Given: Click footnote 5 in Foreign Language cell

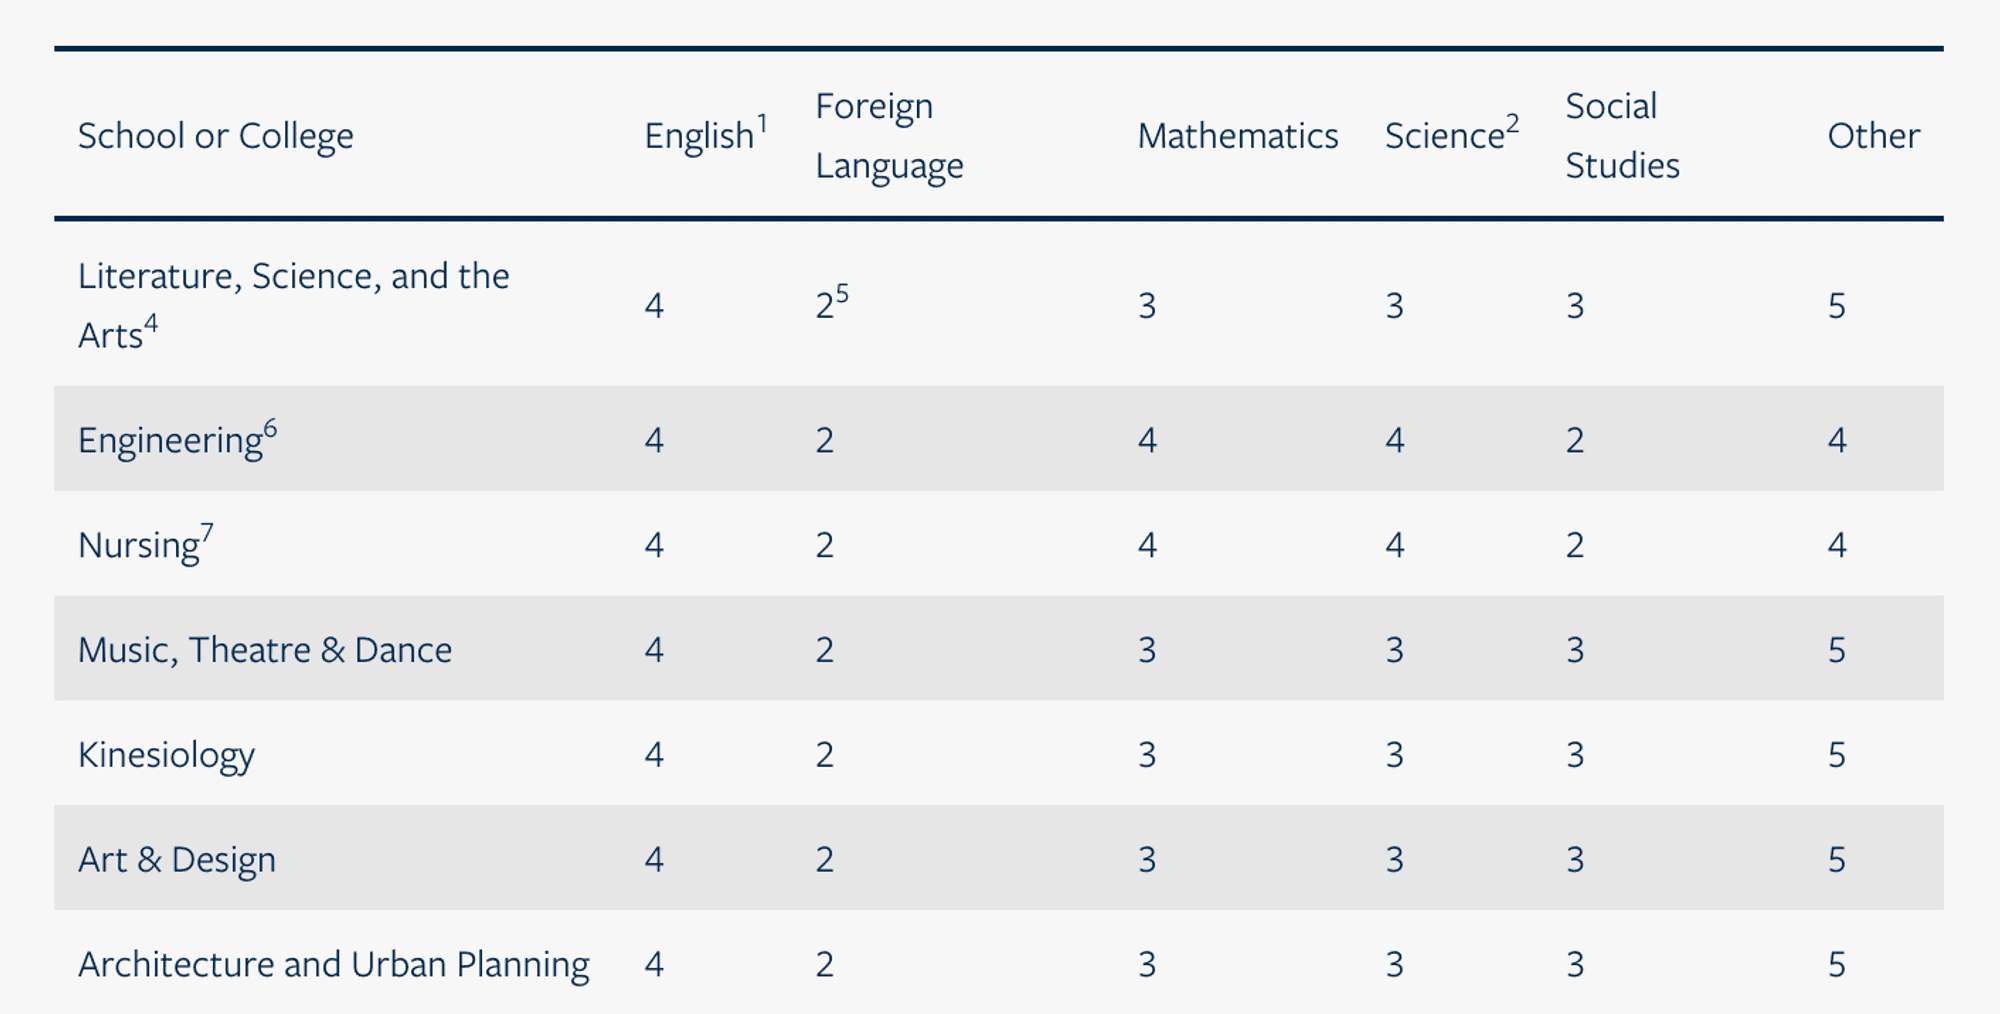Looking at the screenshot, I should coord(842,293).
